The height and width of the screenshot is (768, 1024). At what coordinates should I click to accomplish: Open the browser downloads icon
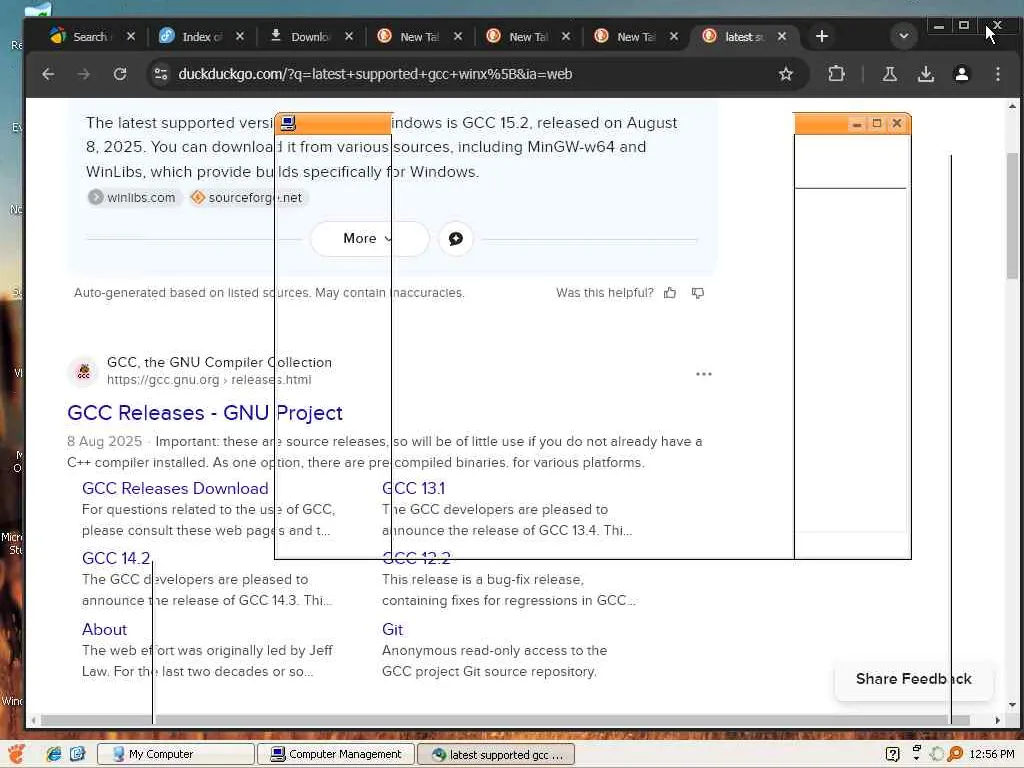coord(925,74)
